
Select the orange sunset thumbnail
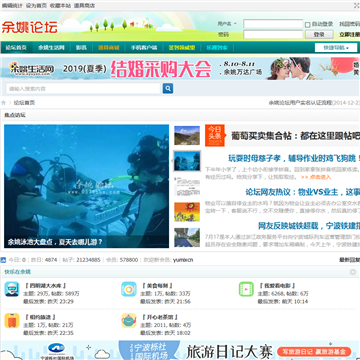pyautogui.click(x=187, y=212)
